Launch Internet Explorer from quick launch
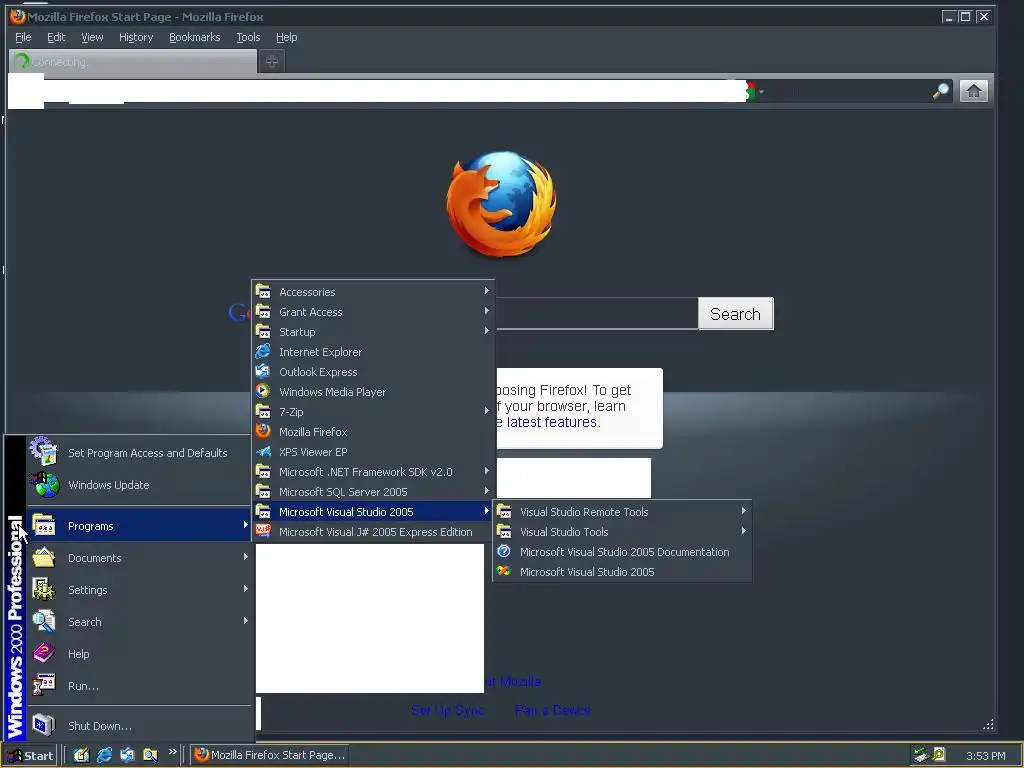The image size is (1024, 768). coord(104,756)
